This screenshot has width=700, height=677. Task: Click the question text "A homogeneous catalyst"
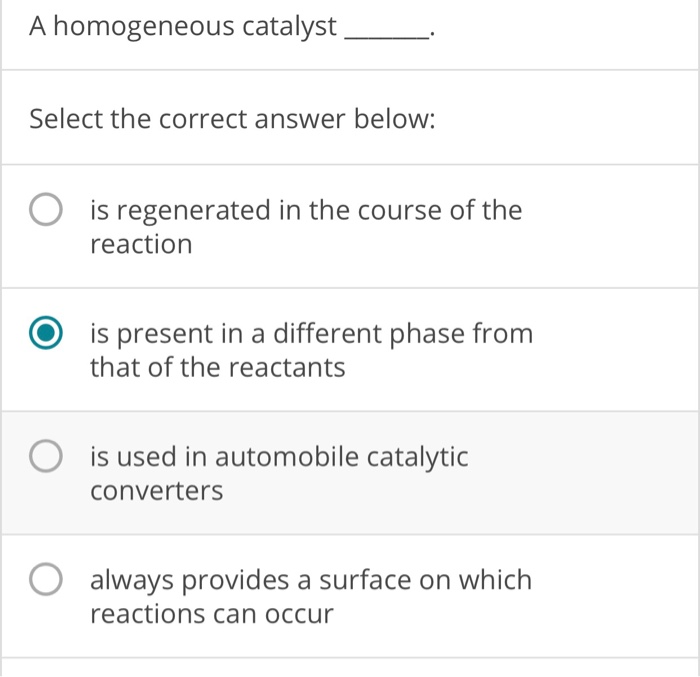click(183, 27)
